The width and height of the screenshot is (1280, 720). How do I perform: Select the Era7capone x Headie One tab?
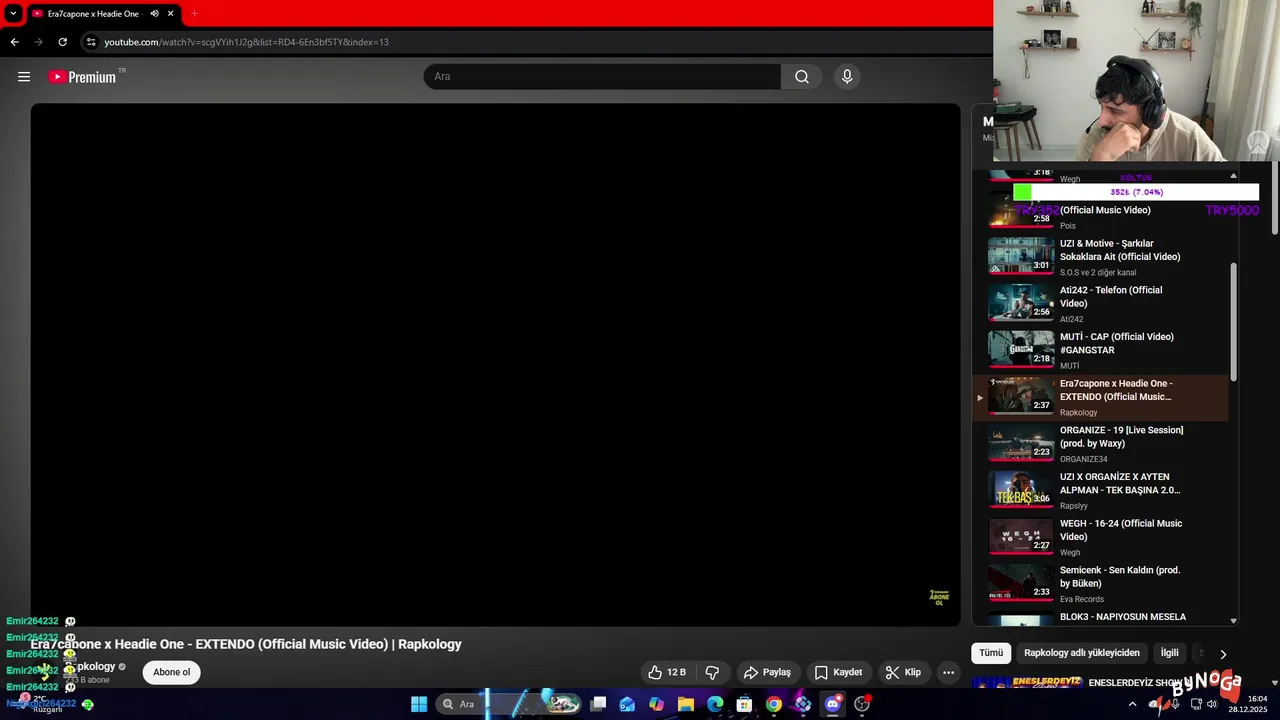tap(95, 14)
